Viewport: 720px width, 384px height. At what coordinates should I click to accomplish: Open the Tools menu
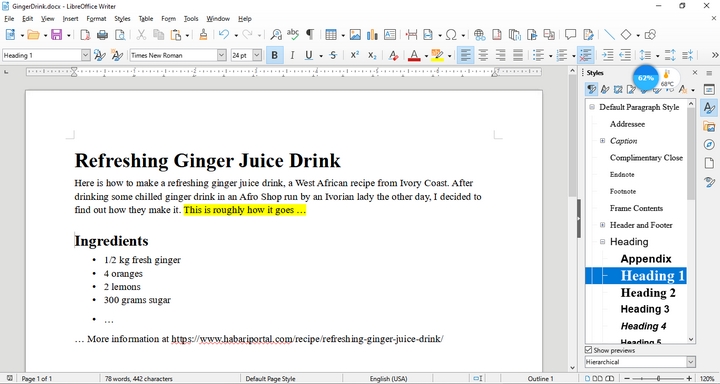point(191,19)
